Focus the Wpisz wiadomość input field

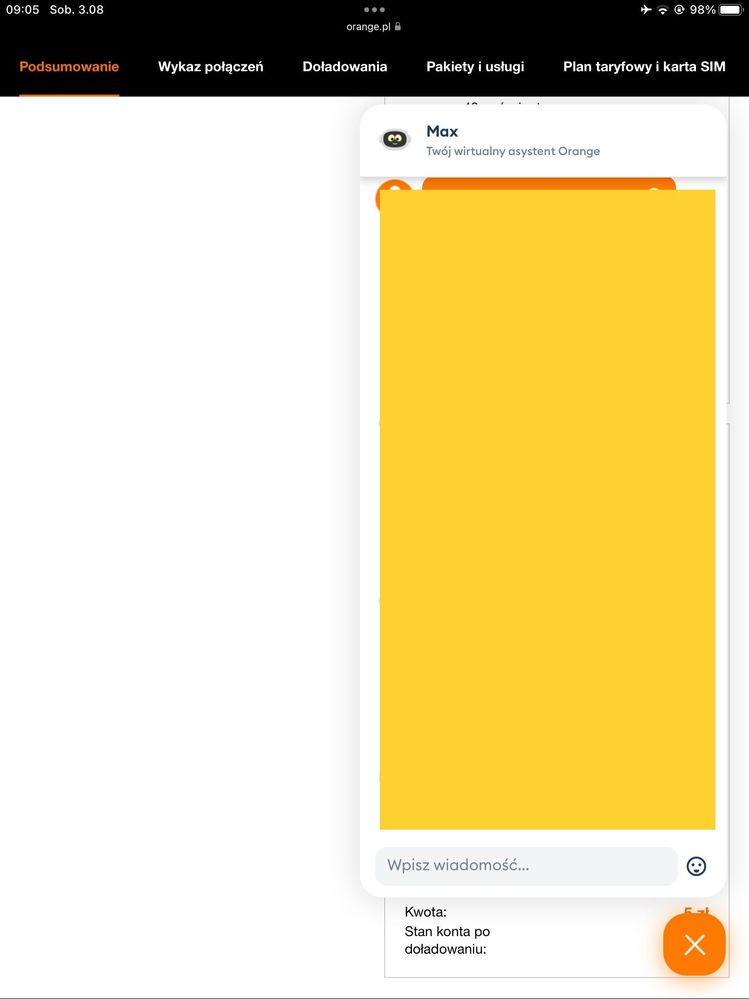pyautogui.click(x=526, y=866)
